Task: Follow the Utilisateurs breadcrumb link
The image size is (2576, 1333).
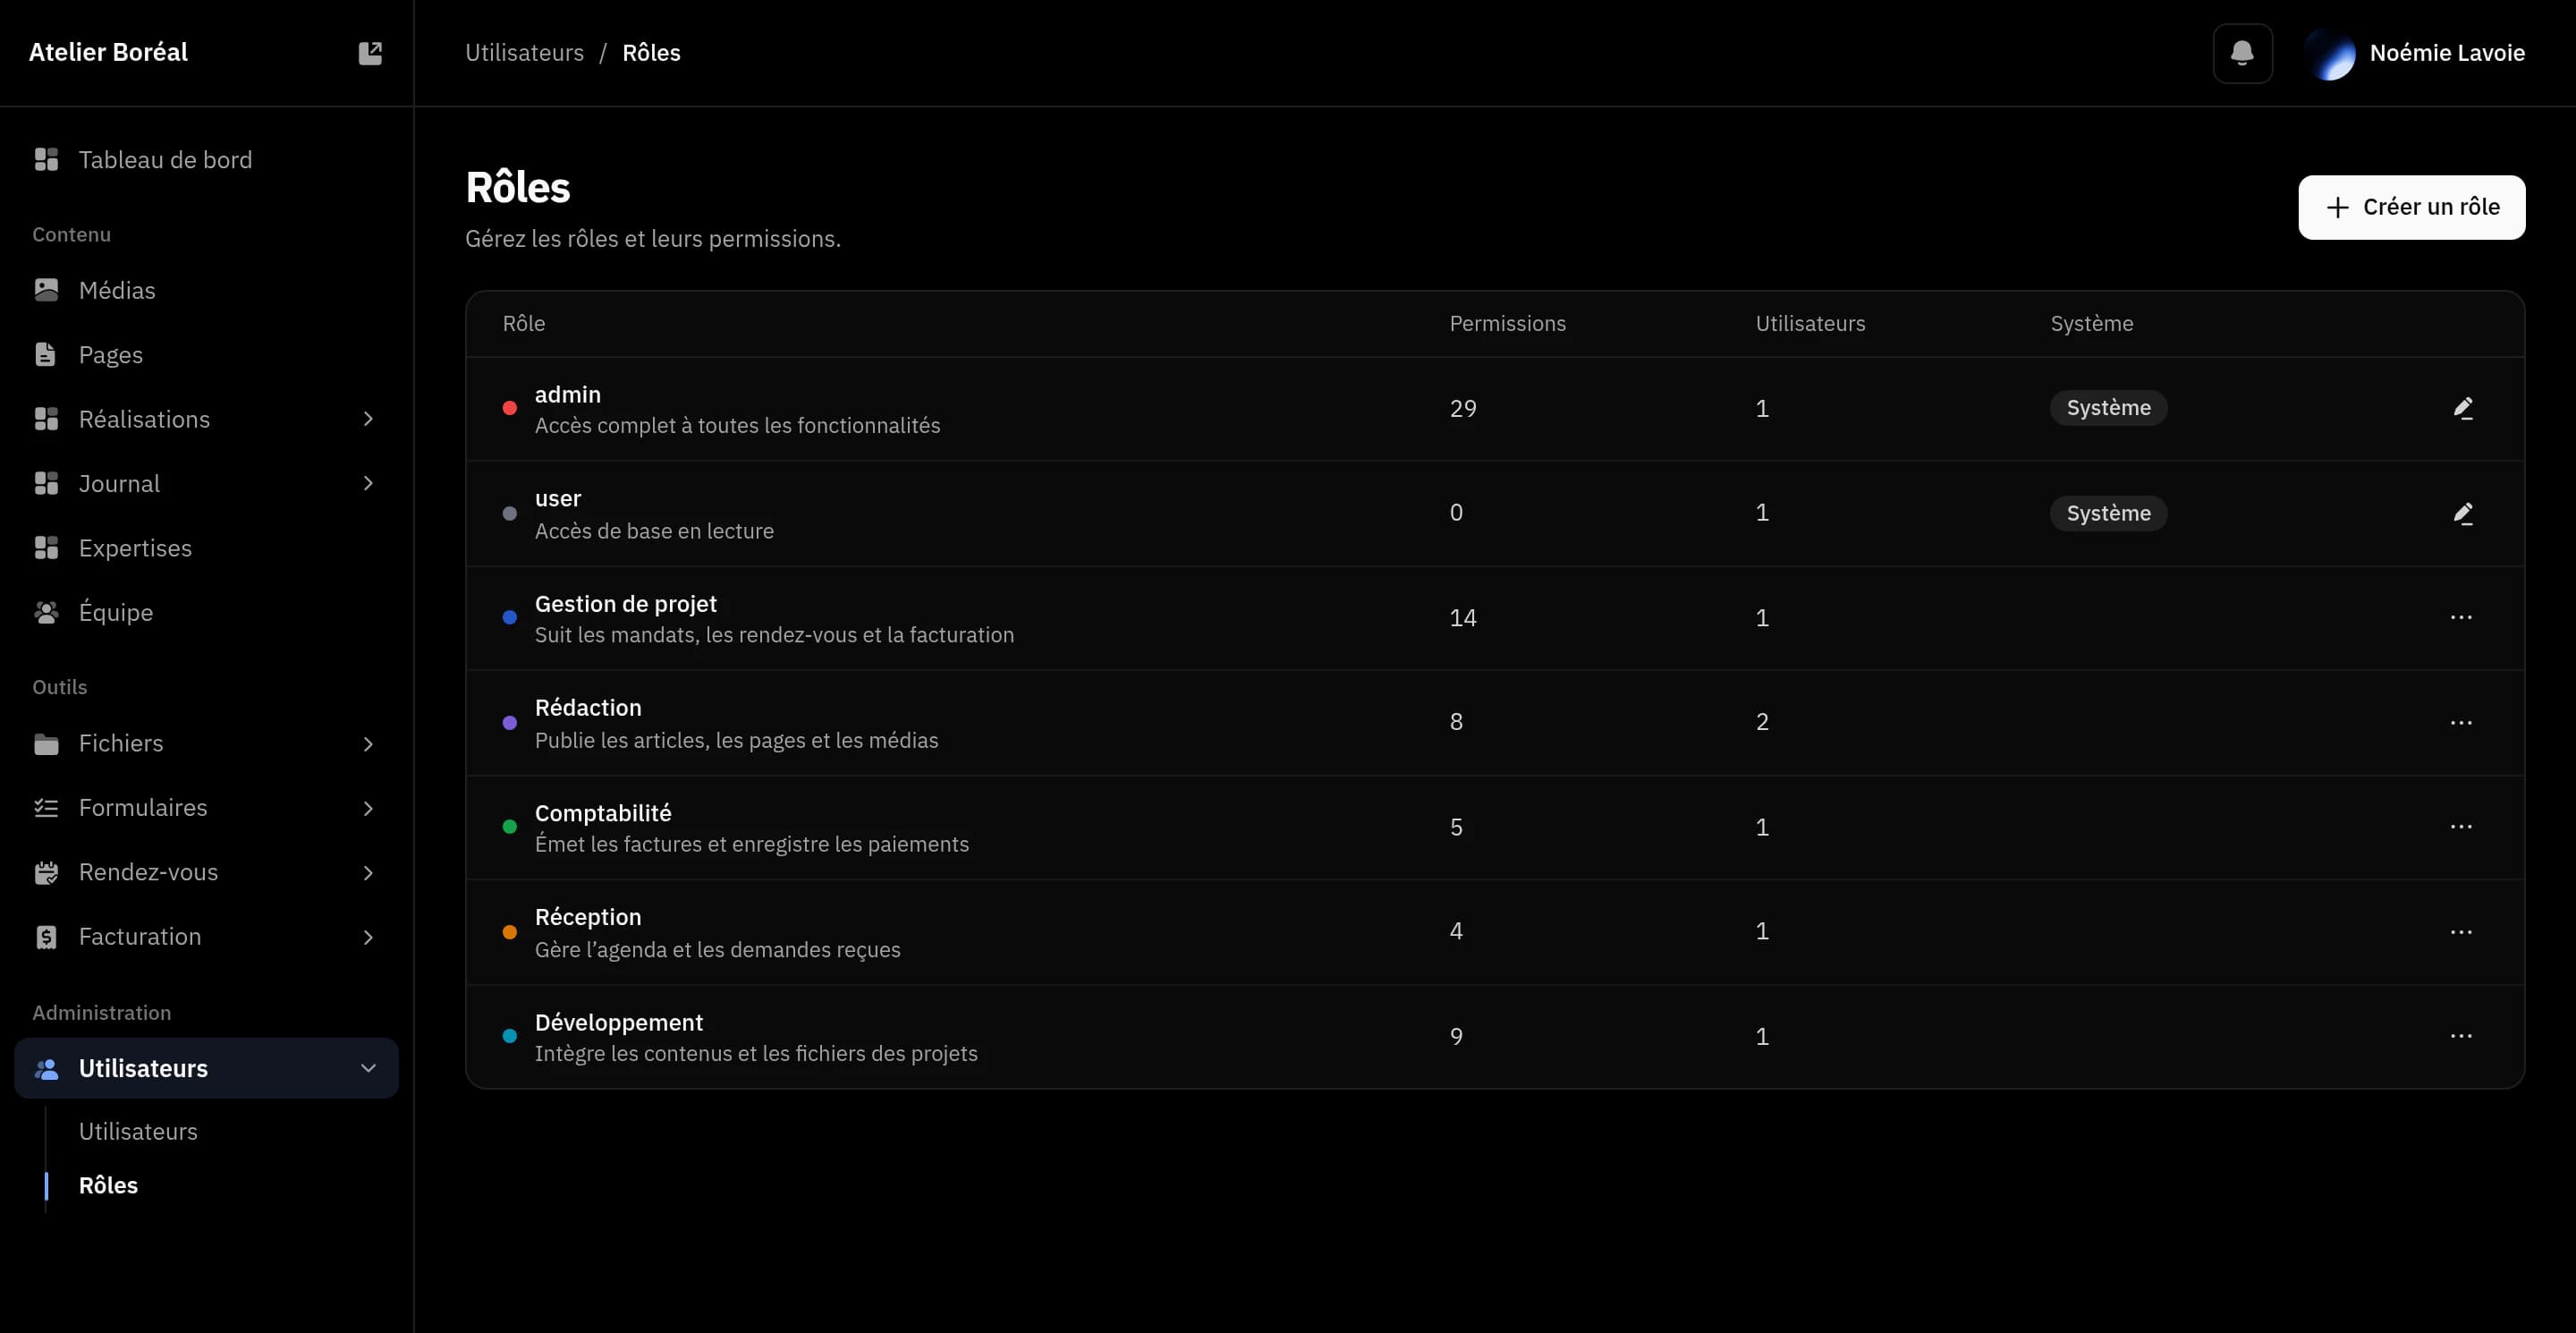Action: [524, 53]
